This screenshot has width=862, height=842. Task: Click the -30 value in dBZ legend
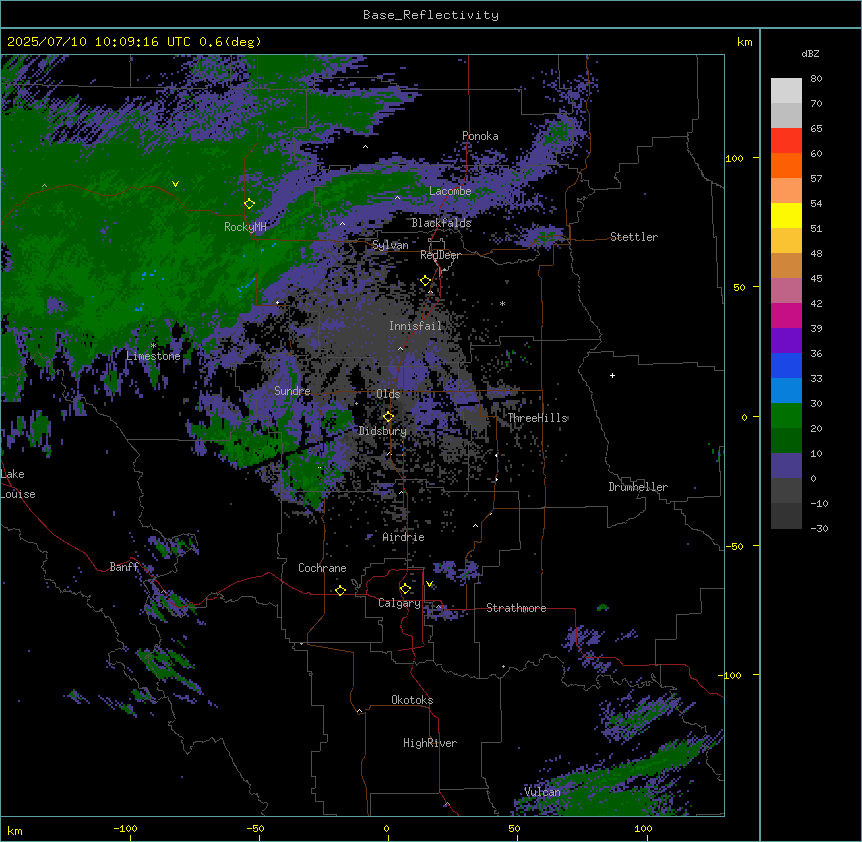pyautogui.click(x=819, y=529)
